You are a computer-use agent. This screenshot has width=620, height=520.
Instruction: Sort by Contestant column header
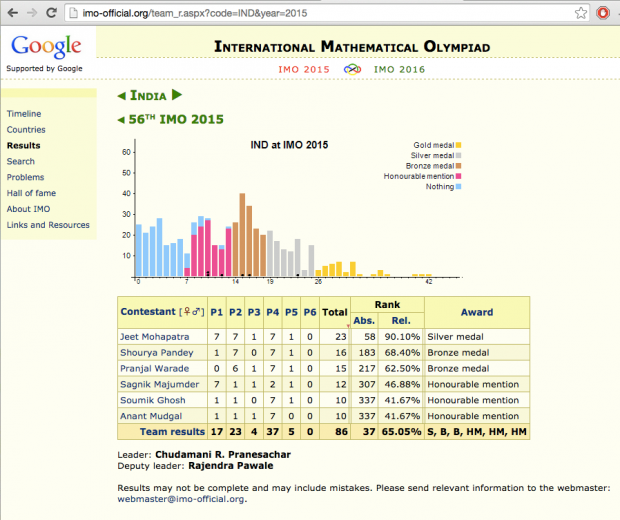point(147,312)
